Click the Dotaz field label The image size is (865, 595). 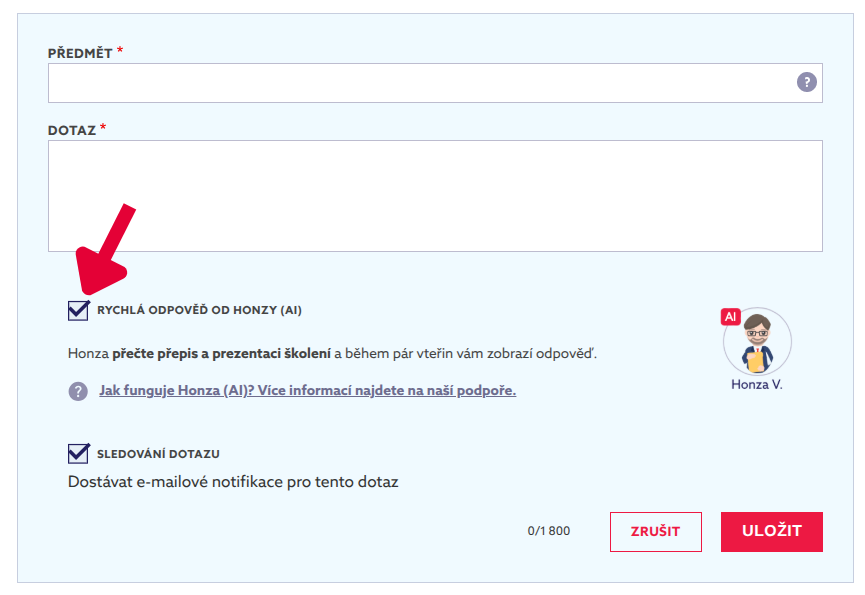pyautogui.click(x=72, y=130)
